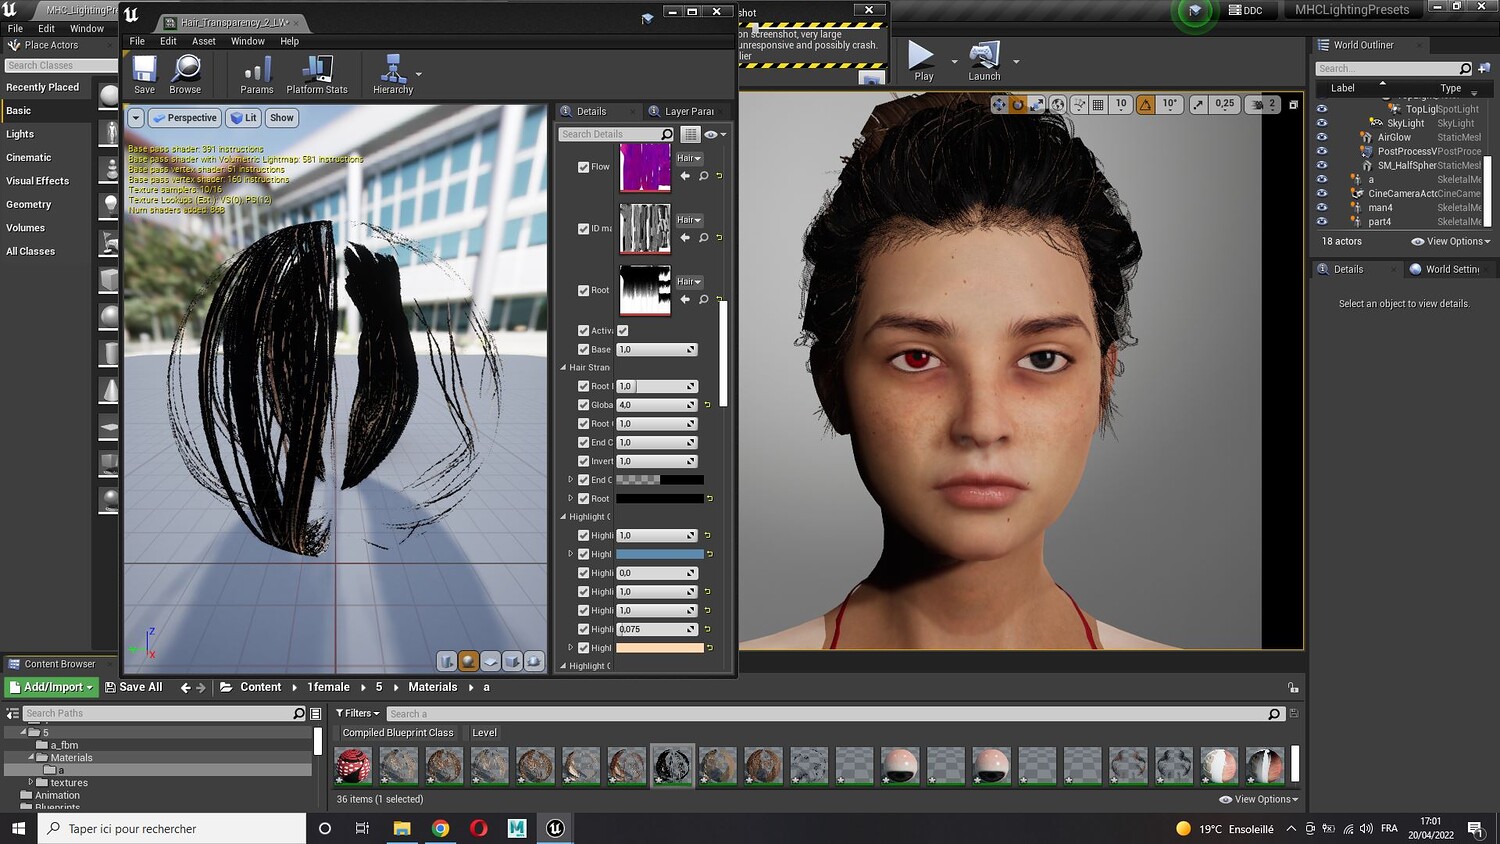Toggle the Globa parameter override checkbox
This screenshot has height=844, width=1500.
pos(583,405)
